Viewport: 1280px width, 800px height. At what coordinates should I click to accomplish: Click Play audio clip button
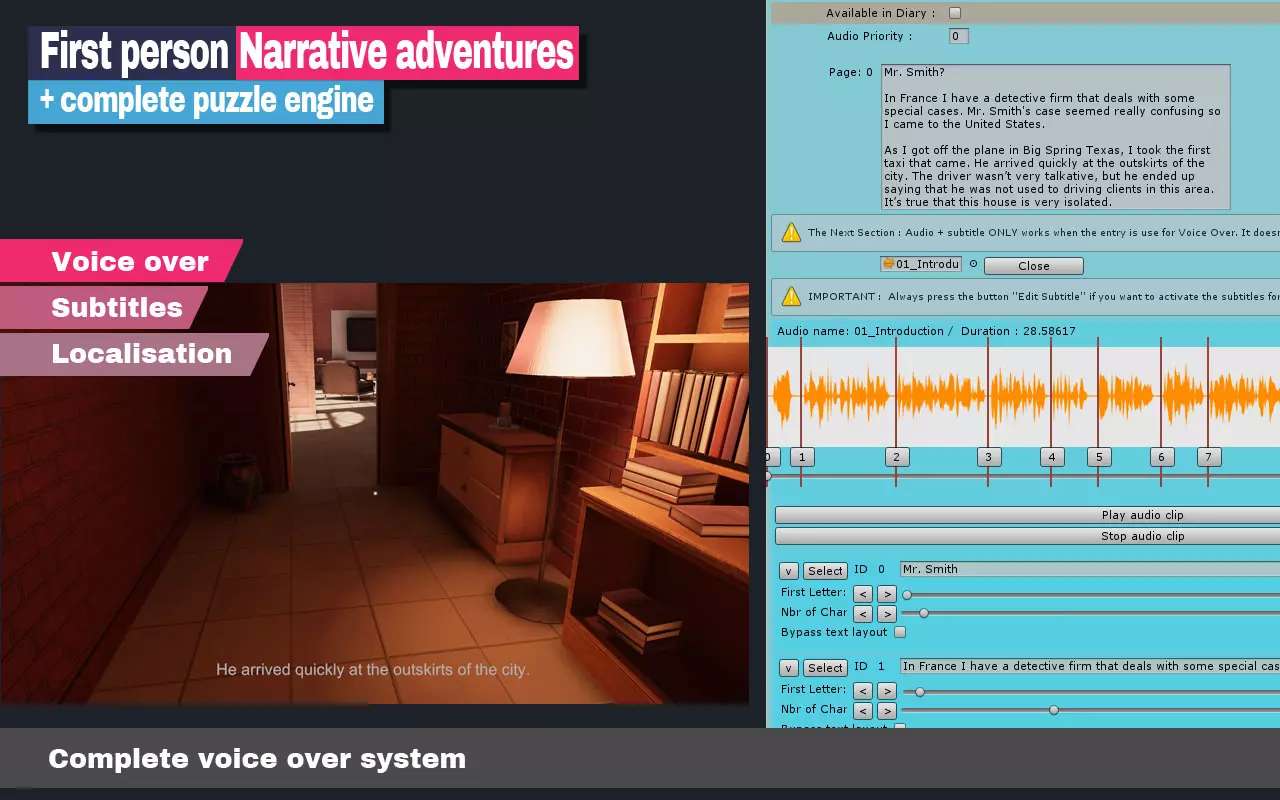1028,515
